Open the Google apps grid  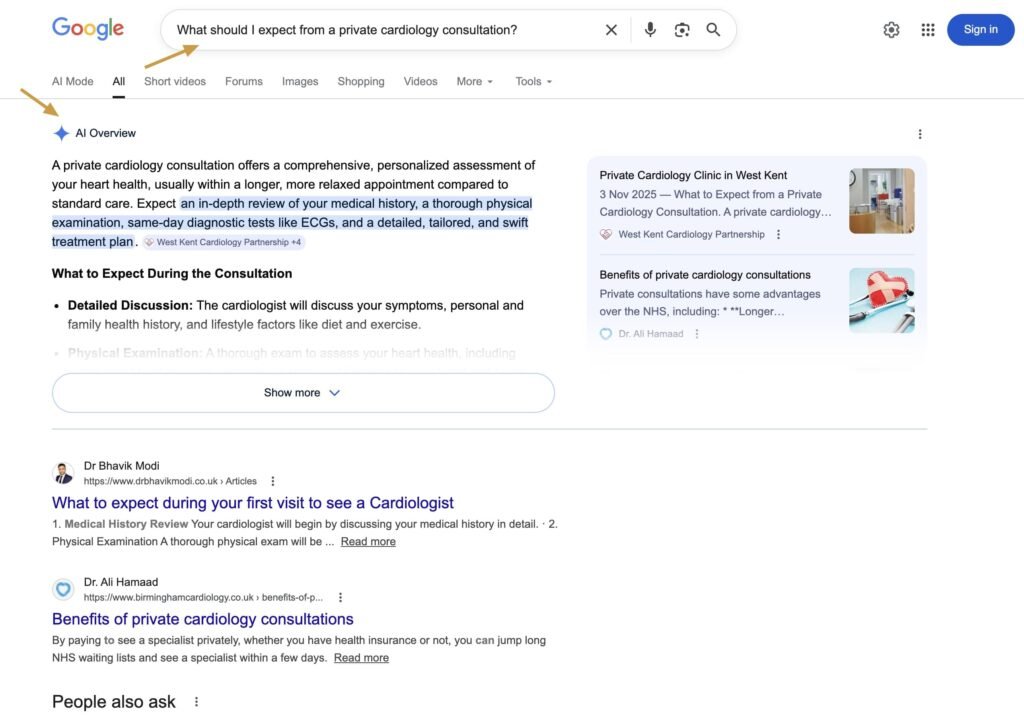(927, 29)
